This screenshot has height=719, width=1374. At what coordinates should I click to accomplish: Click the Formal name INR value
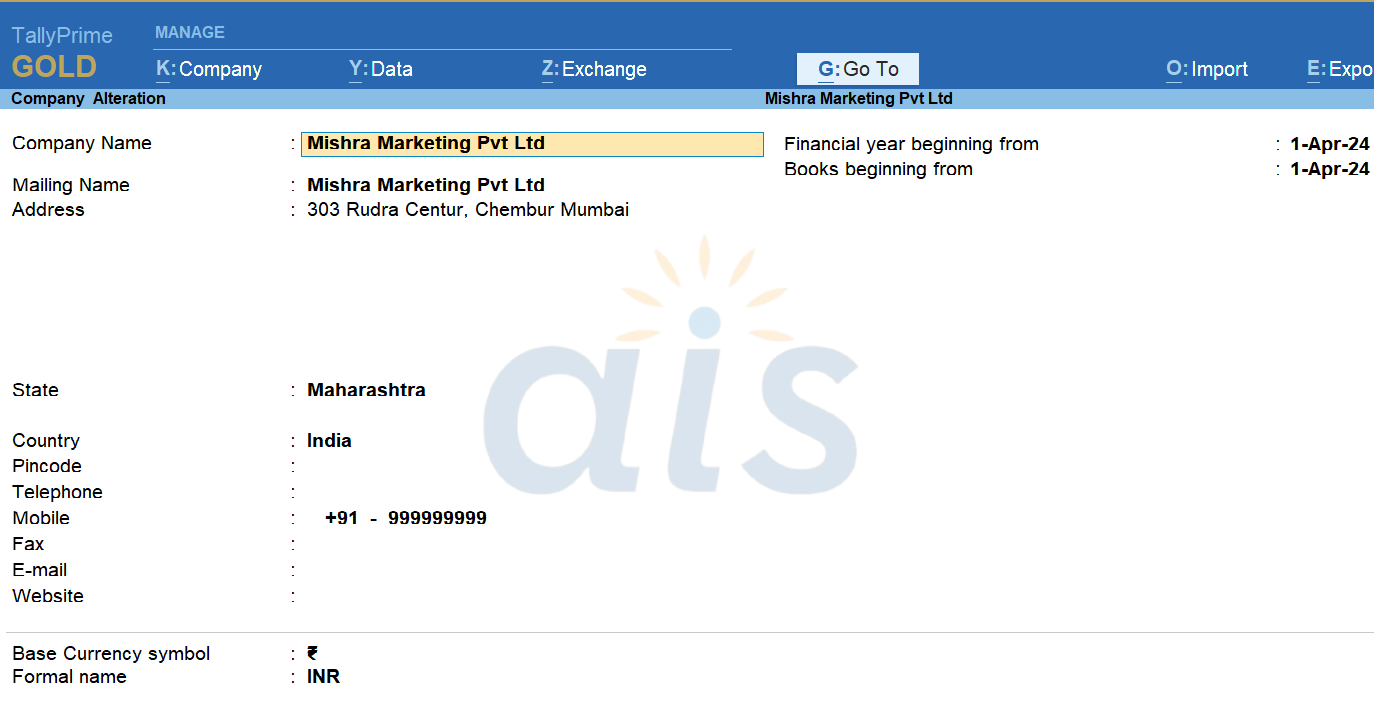point(323,677)
